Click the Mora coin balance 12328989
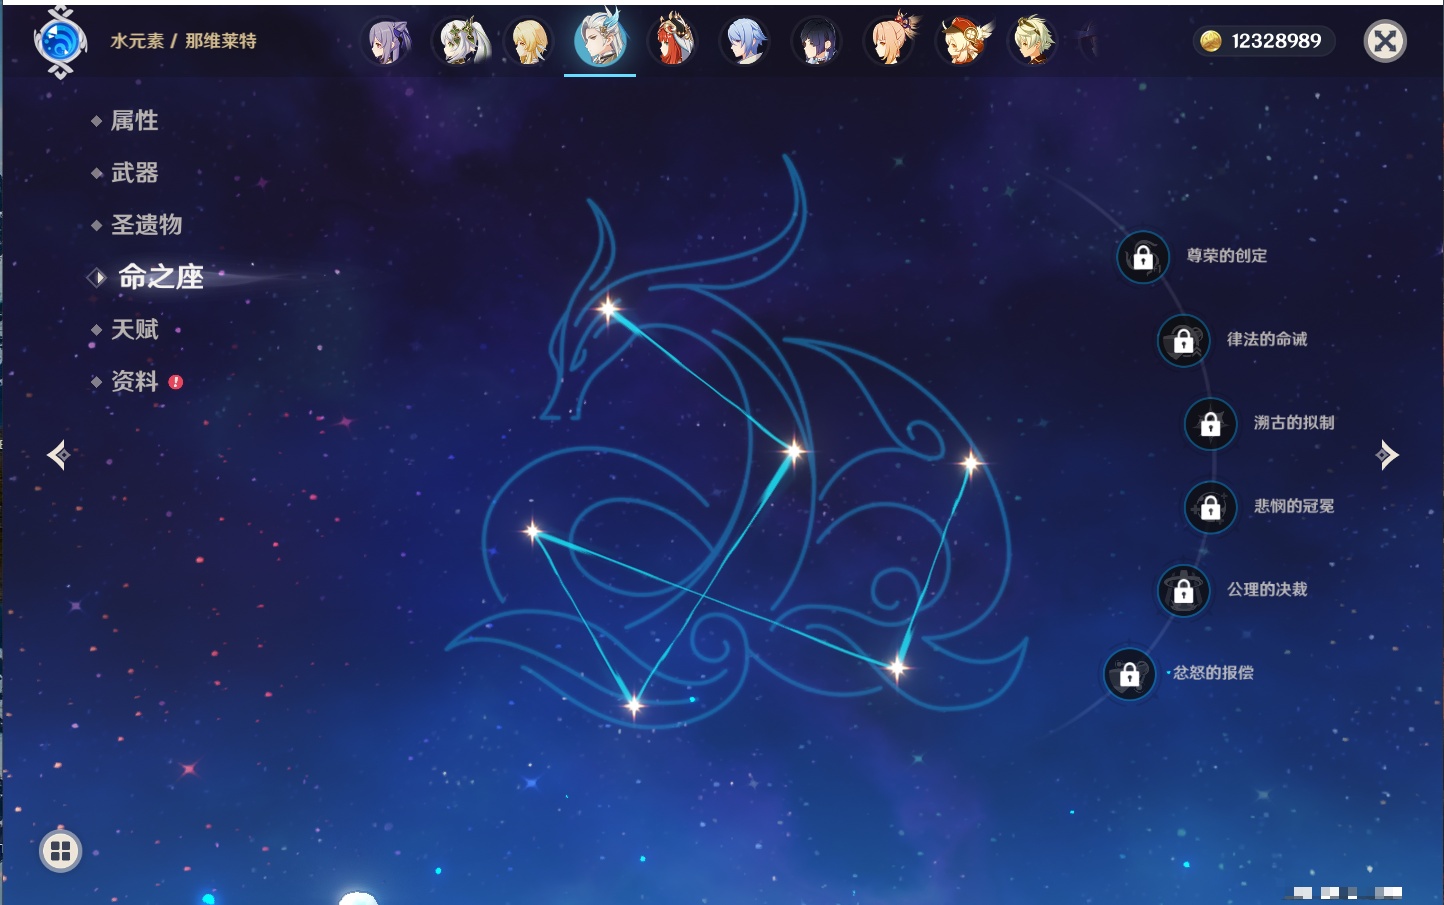Screen dimensions: 1444x905 pyautogui.click(x=1264, y=41)
